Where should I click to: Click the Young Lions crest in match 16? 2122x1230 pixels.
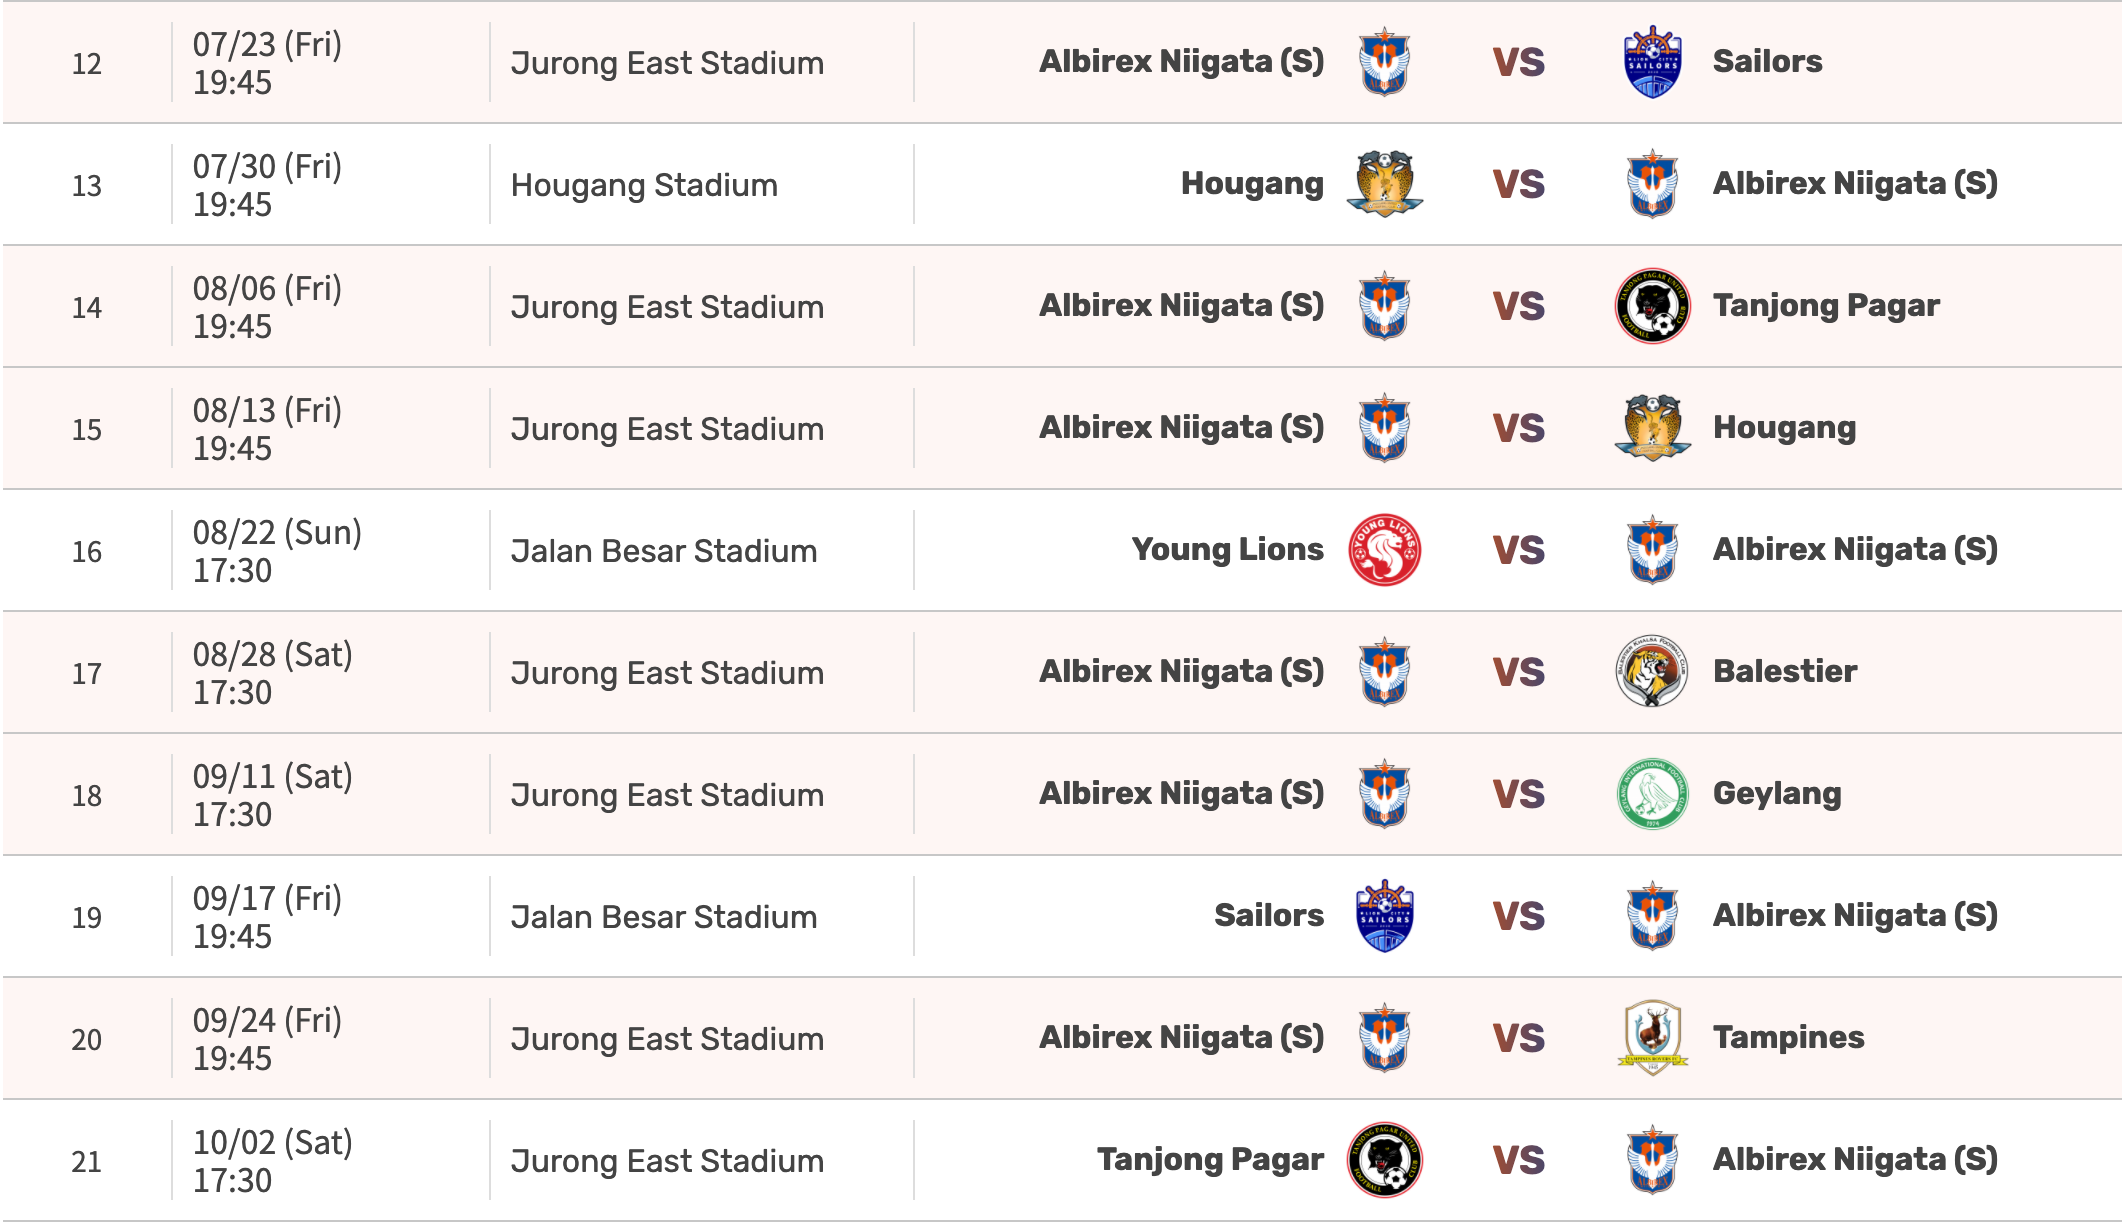tap(1384, 550)
